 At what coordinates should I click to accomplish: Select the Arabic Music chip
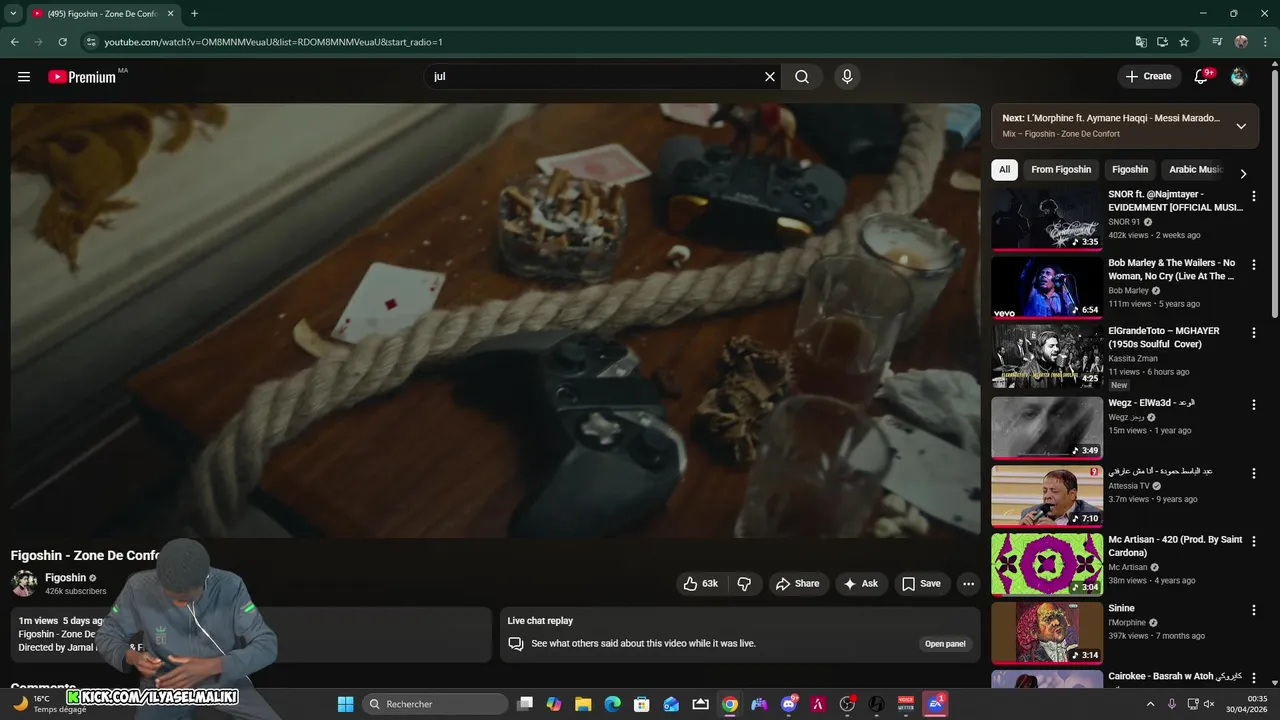click(x=1196, y=170)
